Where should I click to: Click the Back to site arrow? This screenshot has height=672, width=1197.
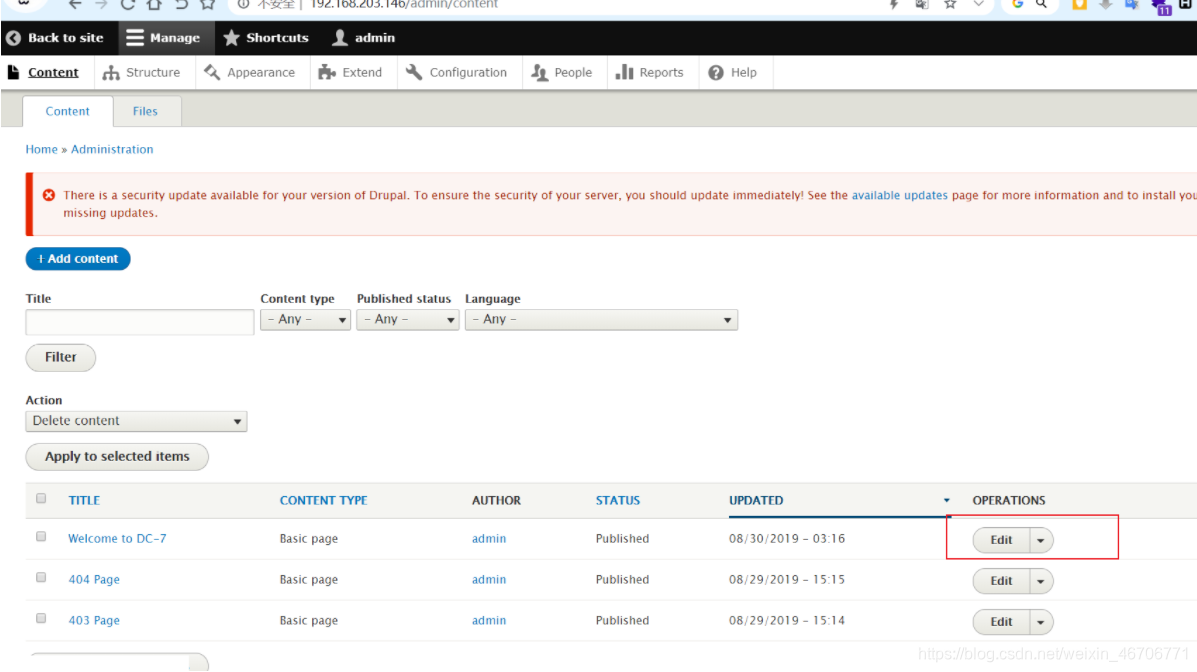pos(55,37)
